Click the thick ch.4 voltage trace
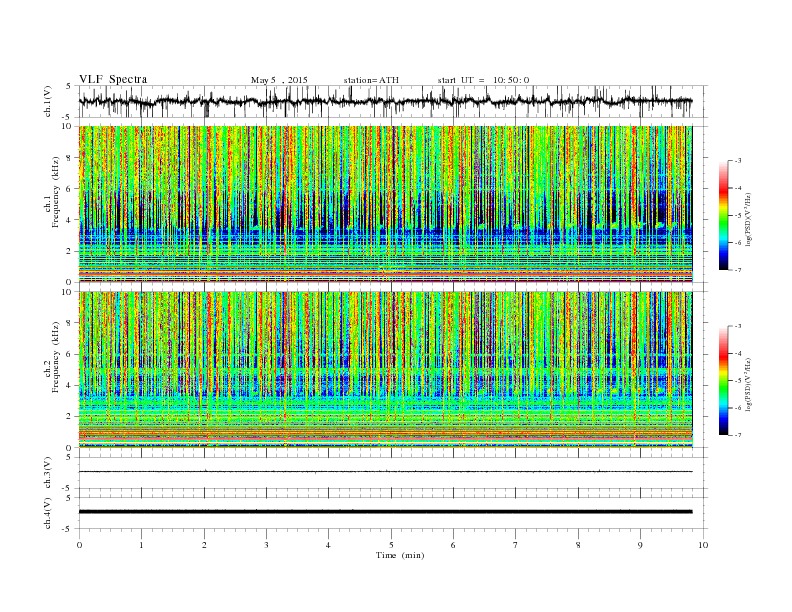Screen dimensions: 792x612 pyautogui.click(x=385, y=512)
